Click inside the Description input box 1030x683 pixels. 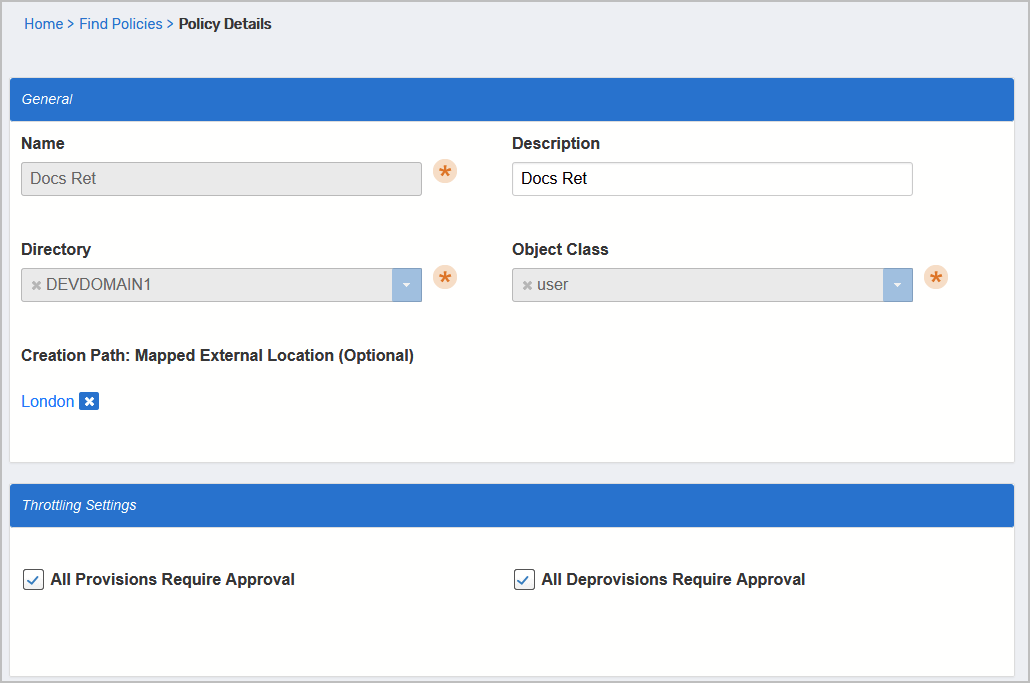click(711, 179)
